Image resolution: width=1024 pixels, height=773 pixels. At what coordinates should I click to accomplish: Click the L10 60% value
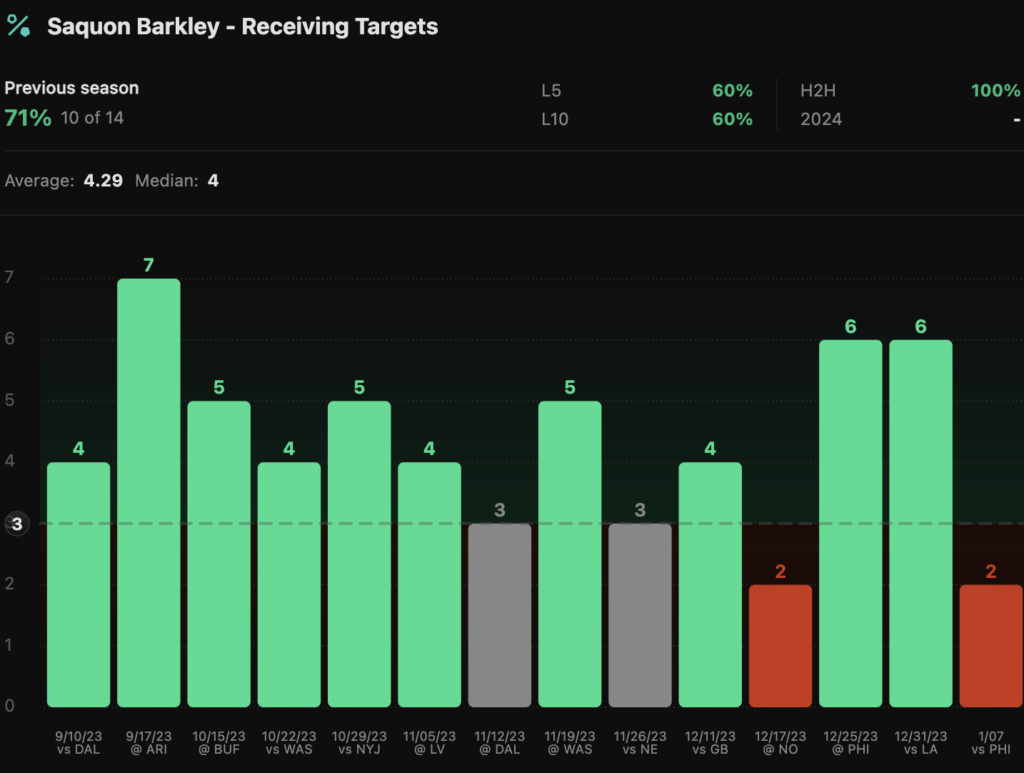click(x=732, y=119)
